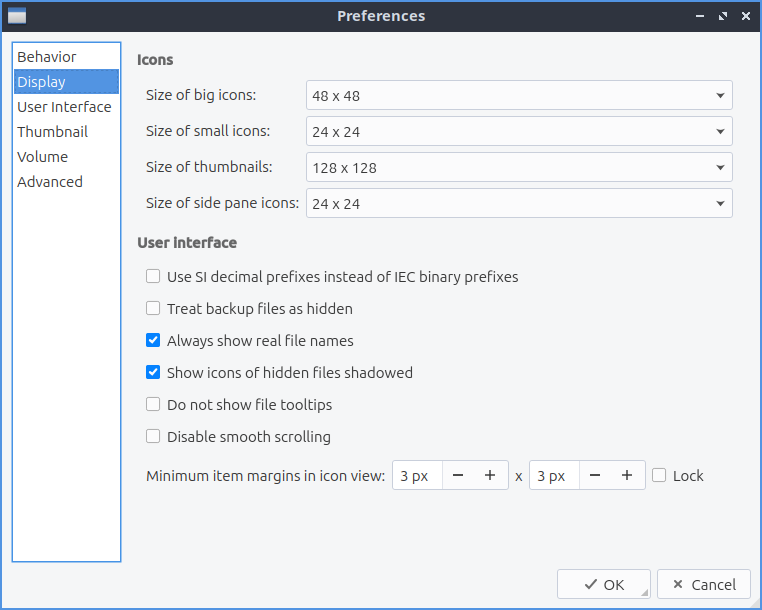Uncheck Always show real file names
This screenshot has width=762, height=610.
(x=153, y=340)
